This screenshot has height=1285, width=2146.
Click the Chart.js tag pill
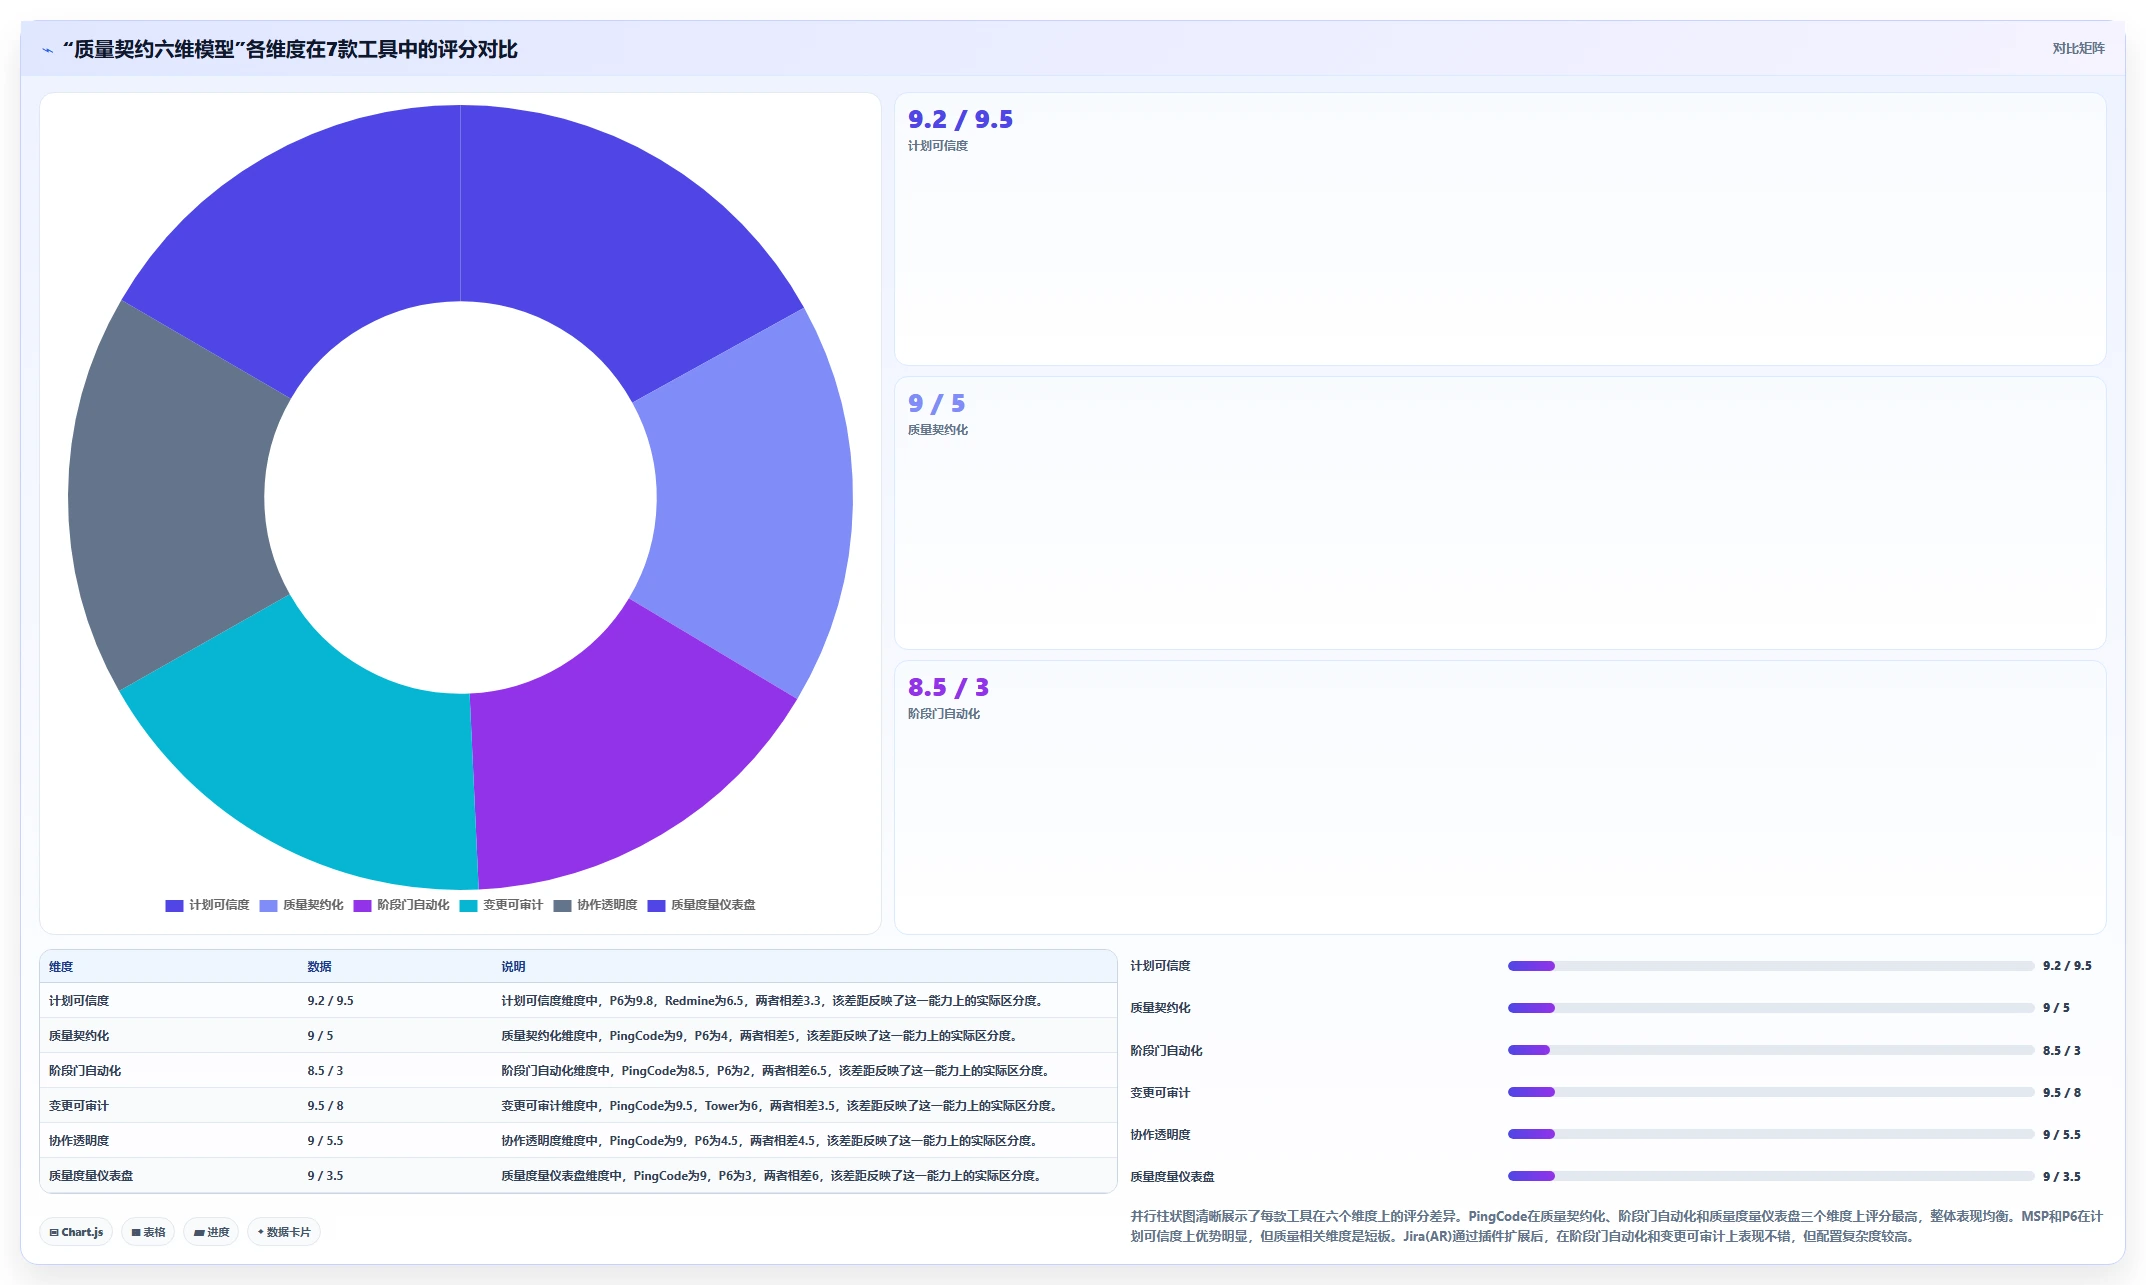coord(76,1232)
